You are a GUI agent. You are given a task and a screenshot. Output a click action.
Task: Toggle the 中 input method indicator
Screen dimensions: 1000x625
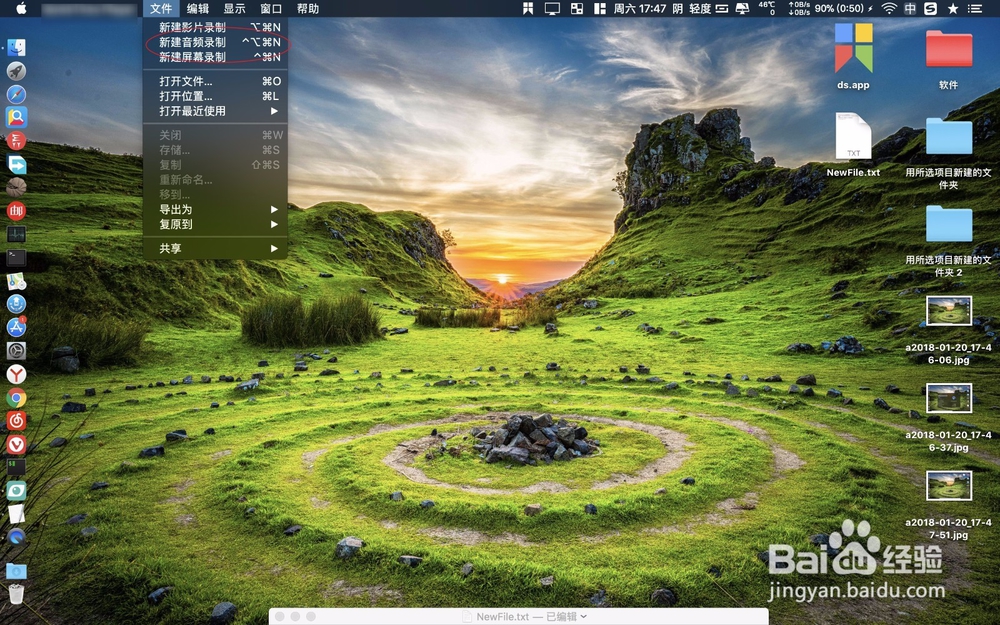[x=910, y=10]
